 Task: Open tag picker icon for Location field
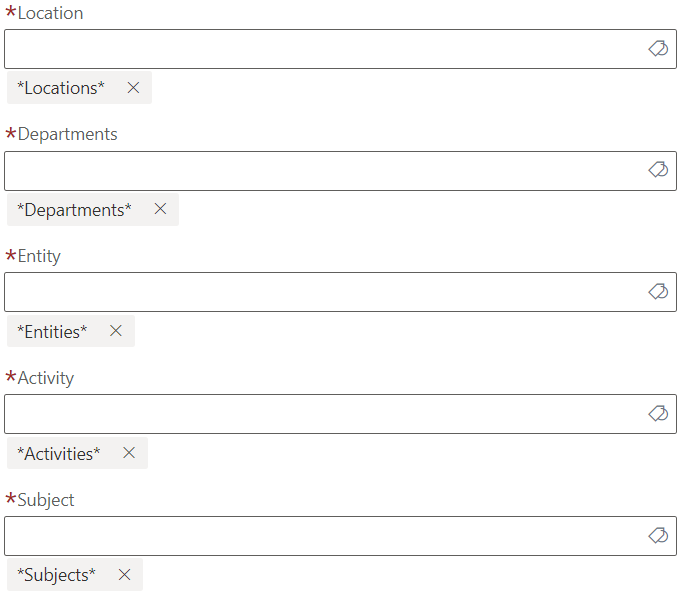click(x=658, y=49)
